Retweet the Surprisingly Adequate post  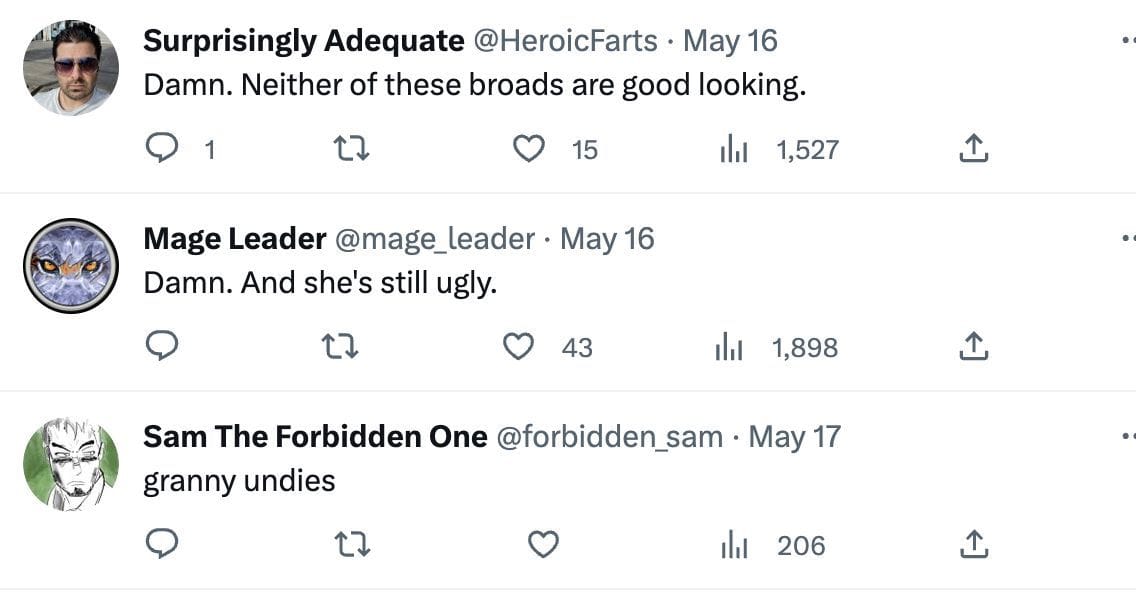coord(350,150)
